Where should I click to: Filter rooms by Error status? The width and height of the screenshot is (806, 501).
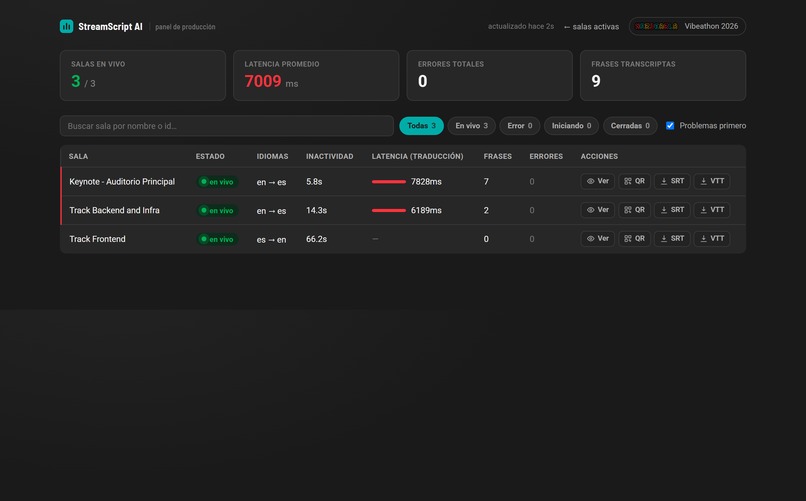point(520,126)
